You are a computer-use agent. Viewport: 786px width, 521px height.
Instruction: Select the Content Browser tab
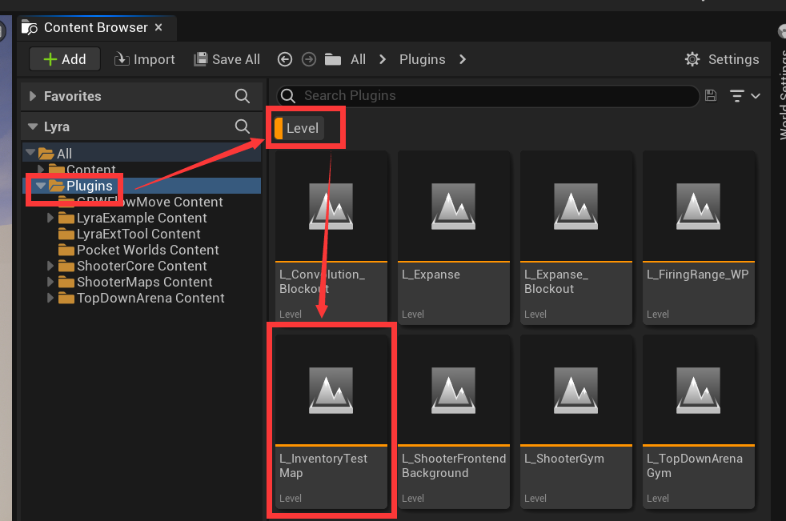pyautogui.click(x=96, y=28)
